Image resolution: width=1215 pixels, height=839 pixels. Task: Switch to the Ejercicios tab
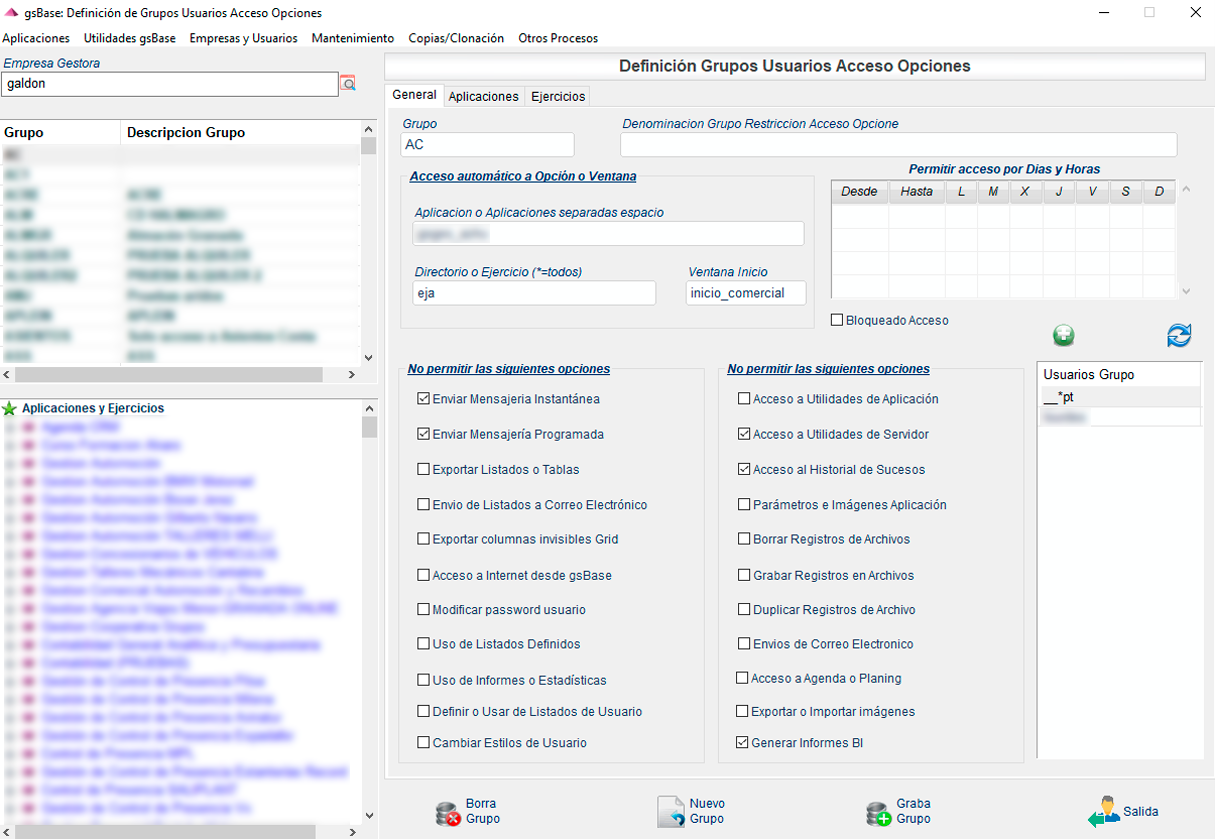557,95
